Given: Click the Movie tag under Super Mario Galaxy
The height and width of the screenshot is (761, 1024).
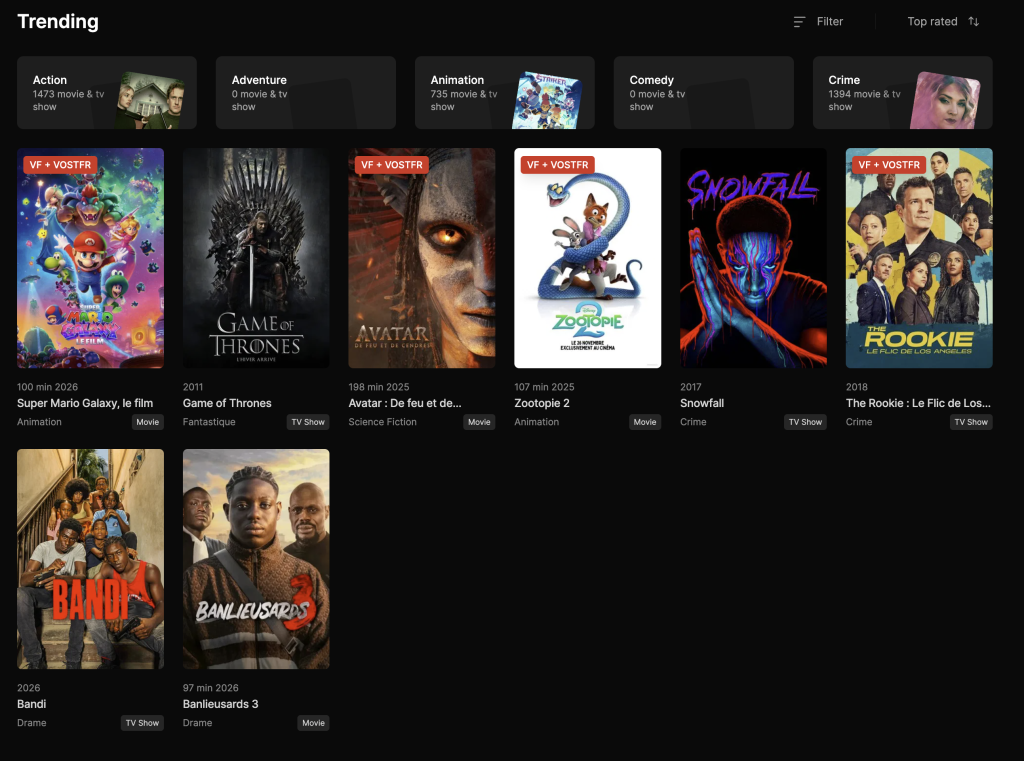Looking at the screenshot, I should pyautogui.click(x=148, y=422).
